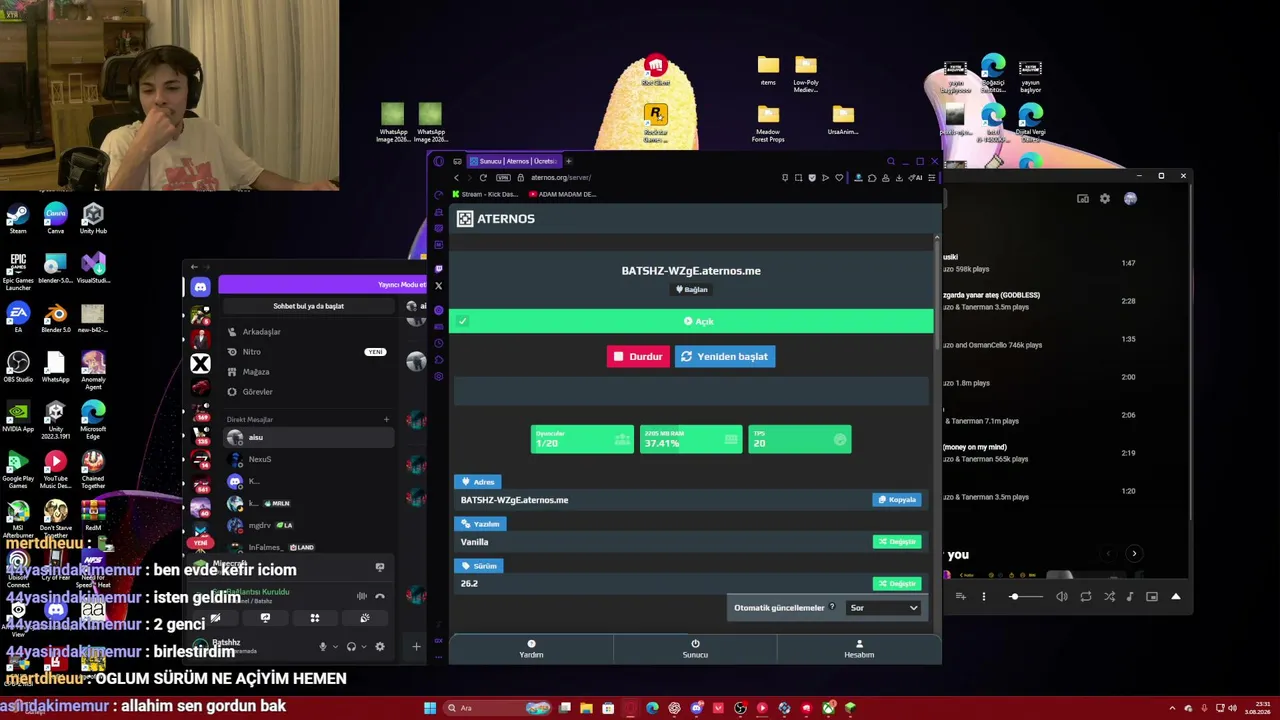The image size is (1280, 720).
Task: Open the Yardım tab in Aternos
Action: coord(531,649)
